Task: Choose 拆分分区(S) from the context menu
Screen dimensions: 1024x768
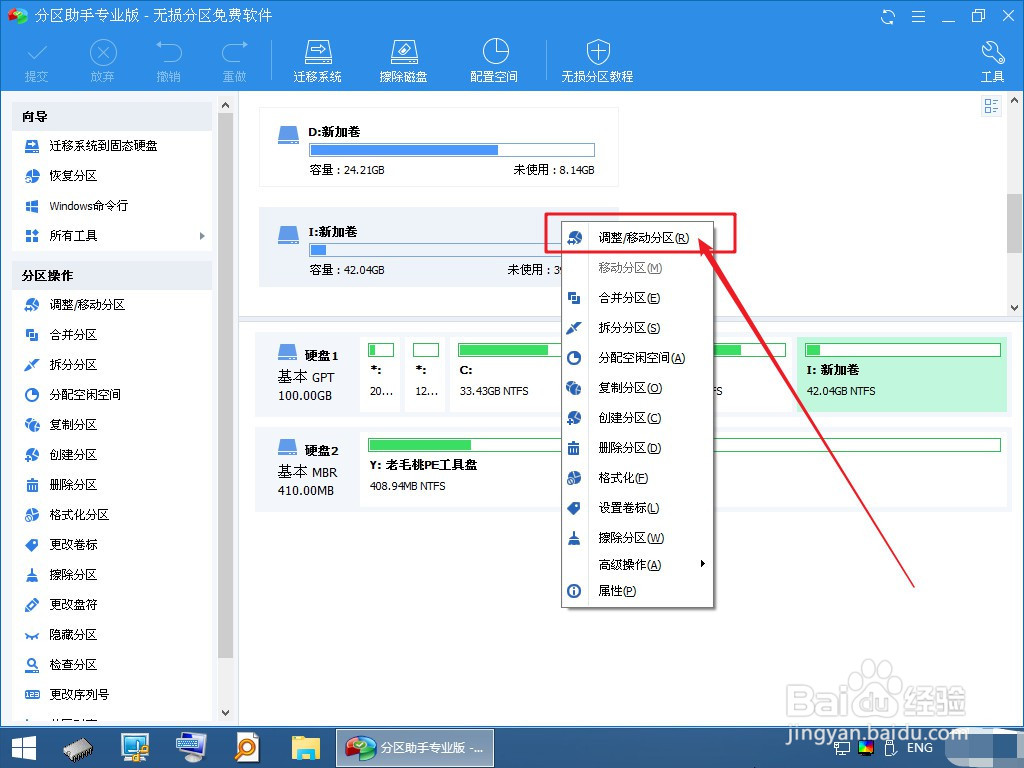Action: click(637, 328)
